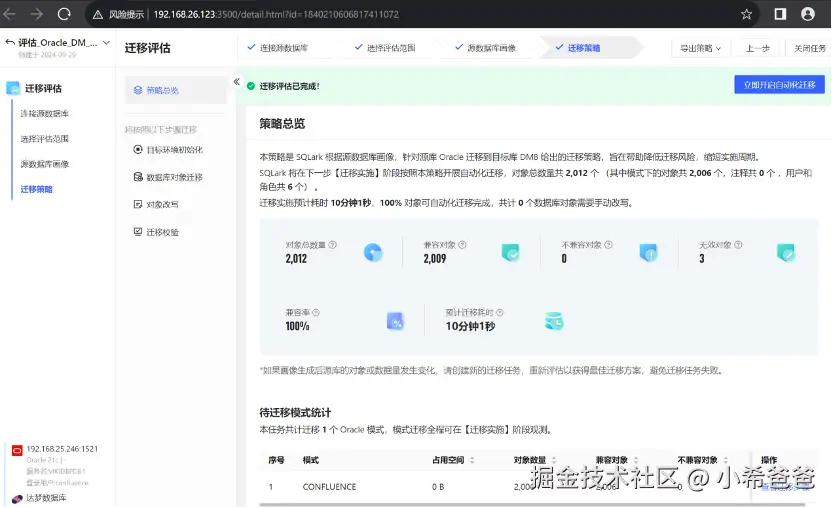The width and height of the screenshot is (832, 508).
Task: Select 迁移策略 in left sidebar
Action: (37, 190)
